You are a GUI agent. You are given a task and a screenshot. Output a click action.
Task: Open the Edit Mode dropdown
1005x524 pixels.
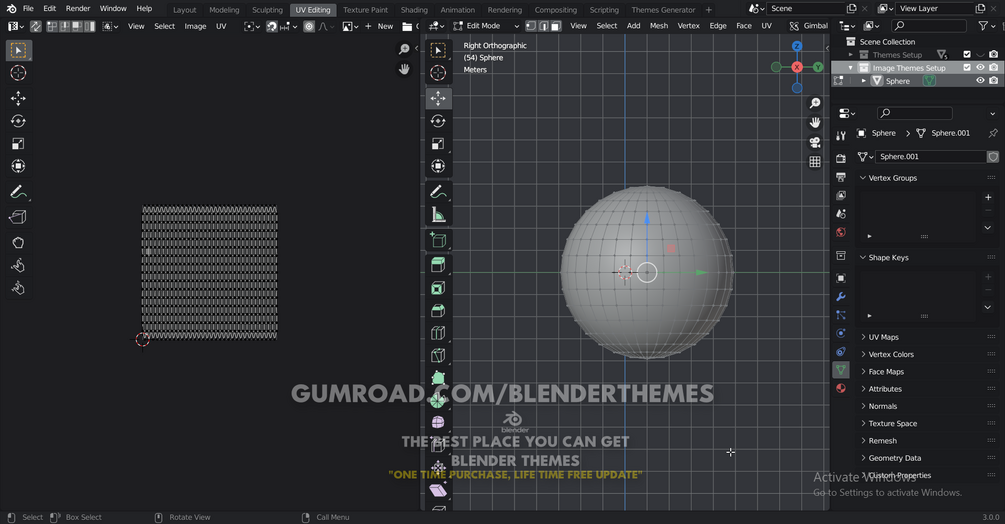486,26
